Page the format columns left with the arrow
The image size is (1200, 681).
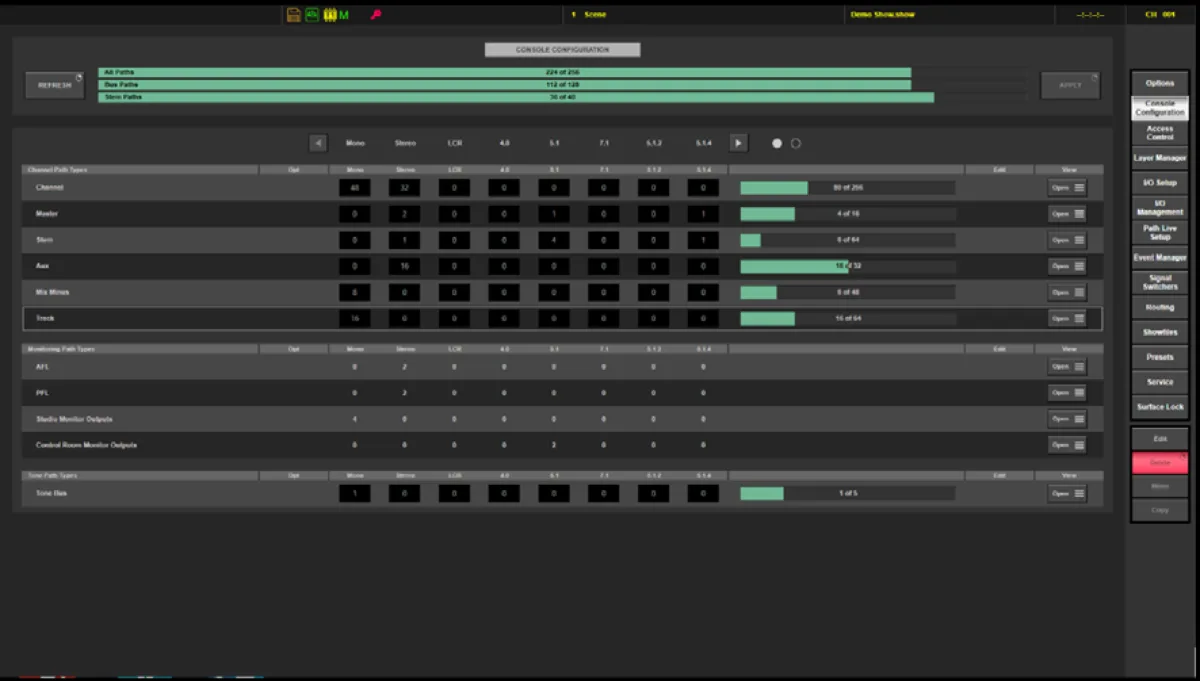[x=318, y=143]
